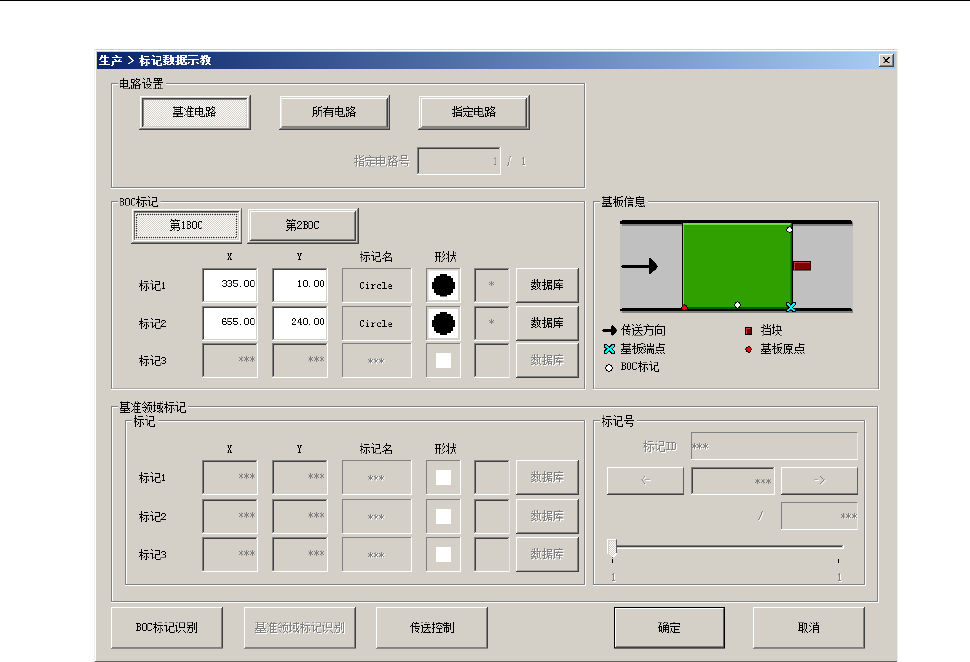Switch to the 第1BOC tab
The width and height of the screenshot is (970, 662).
186,226
